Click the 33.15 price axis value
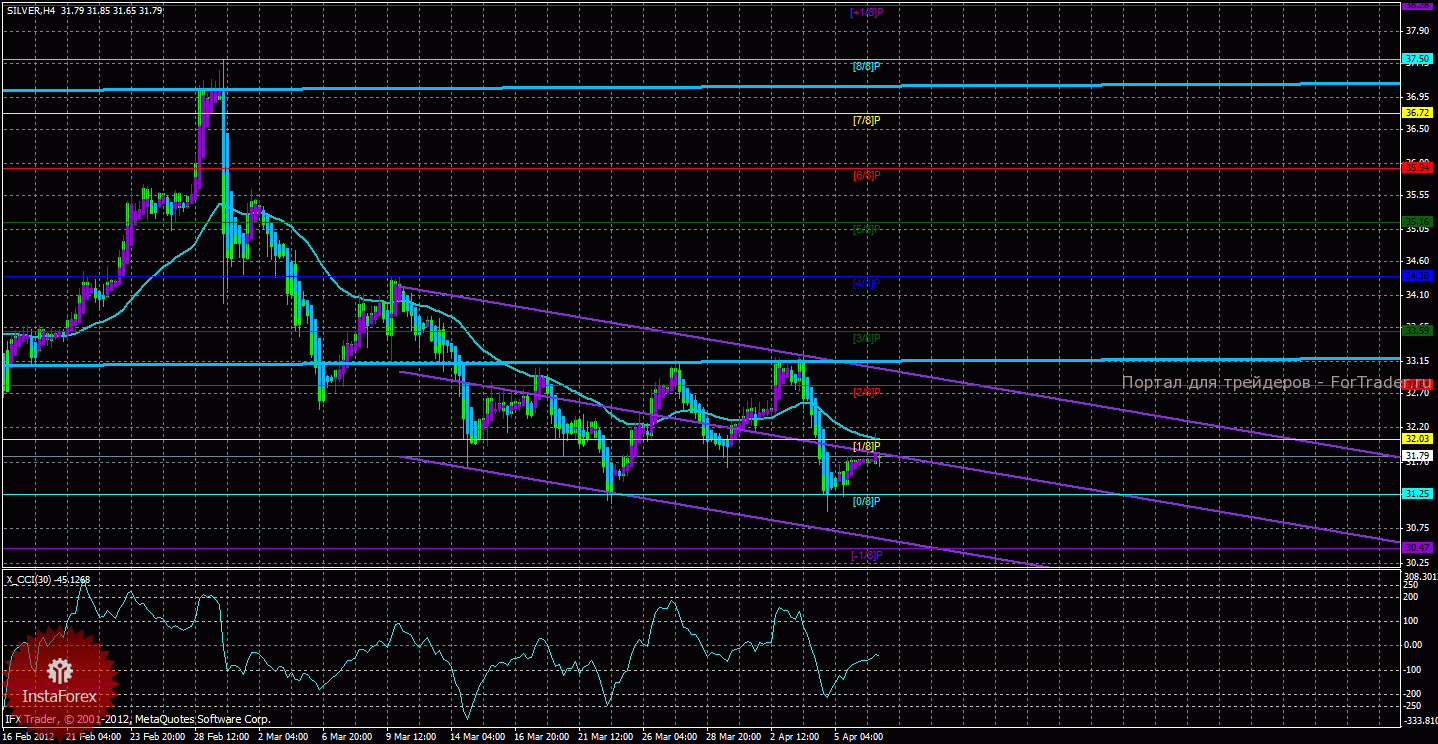The height and width of the screenshot is (744, 1438). pos(1418,361)
